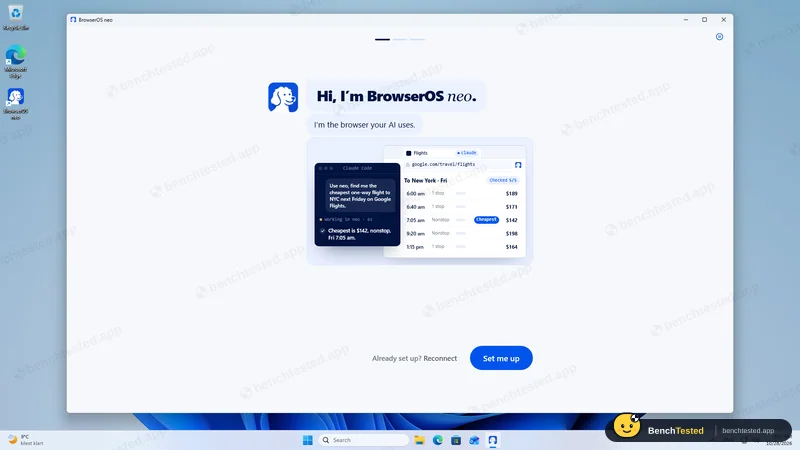Click the BrowserOS neo title bar icon
The height and width of the screenshot is (450, 800).
[73, 20]
